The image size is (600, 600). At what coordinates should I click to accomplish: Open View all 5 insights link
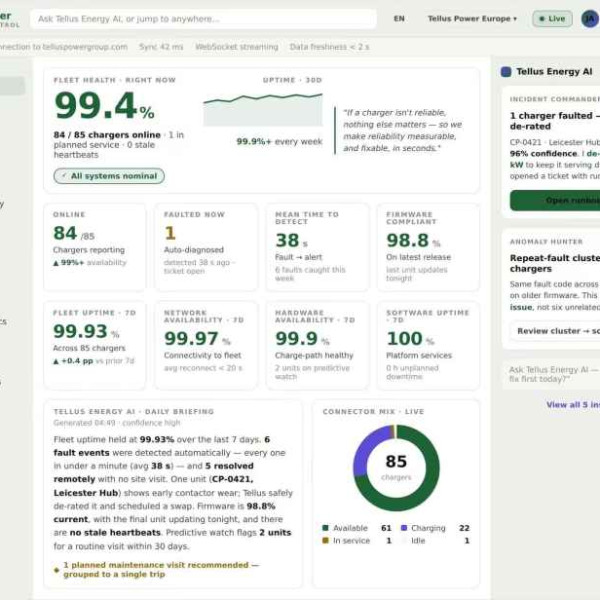coord(573,404)
